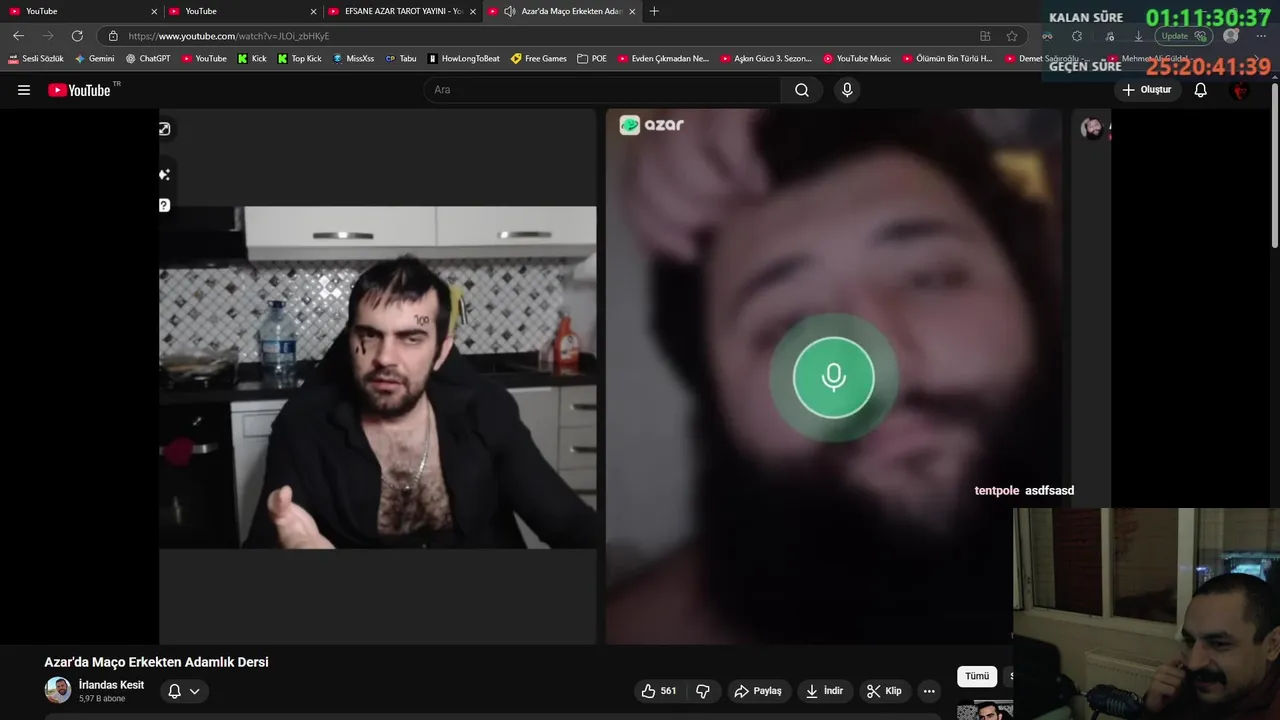The width and height of the screenshot is (1280, 720).
Task: Open YouTube notifications bell
Action: click(1201, 90)
